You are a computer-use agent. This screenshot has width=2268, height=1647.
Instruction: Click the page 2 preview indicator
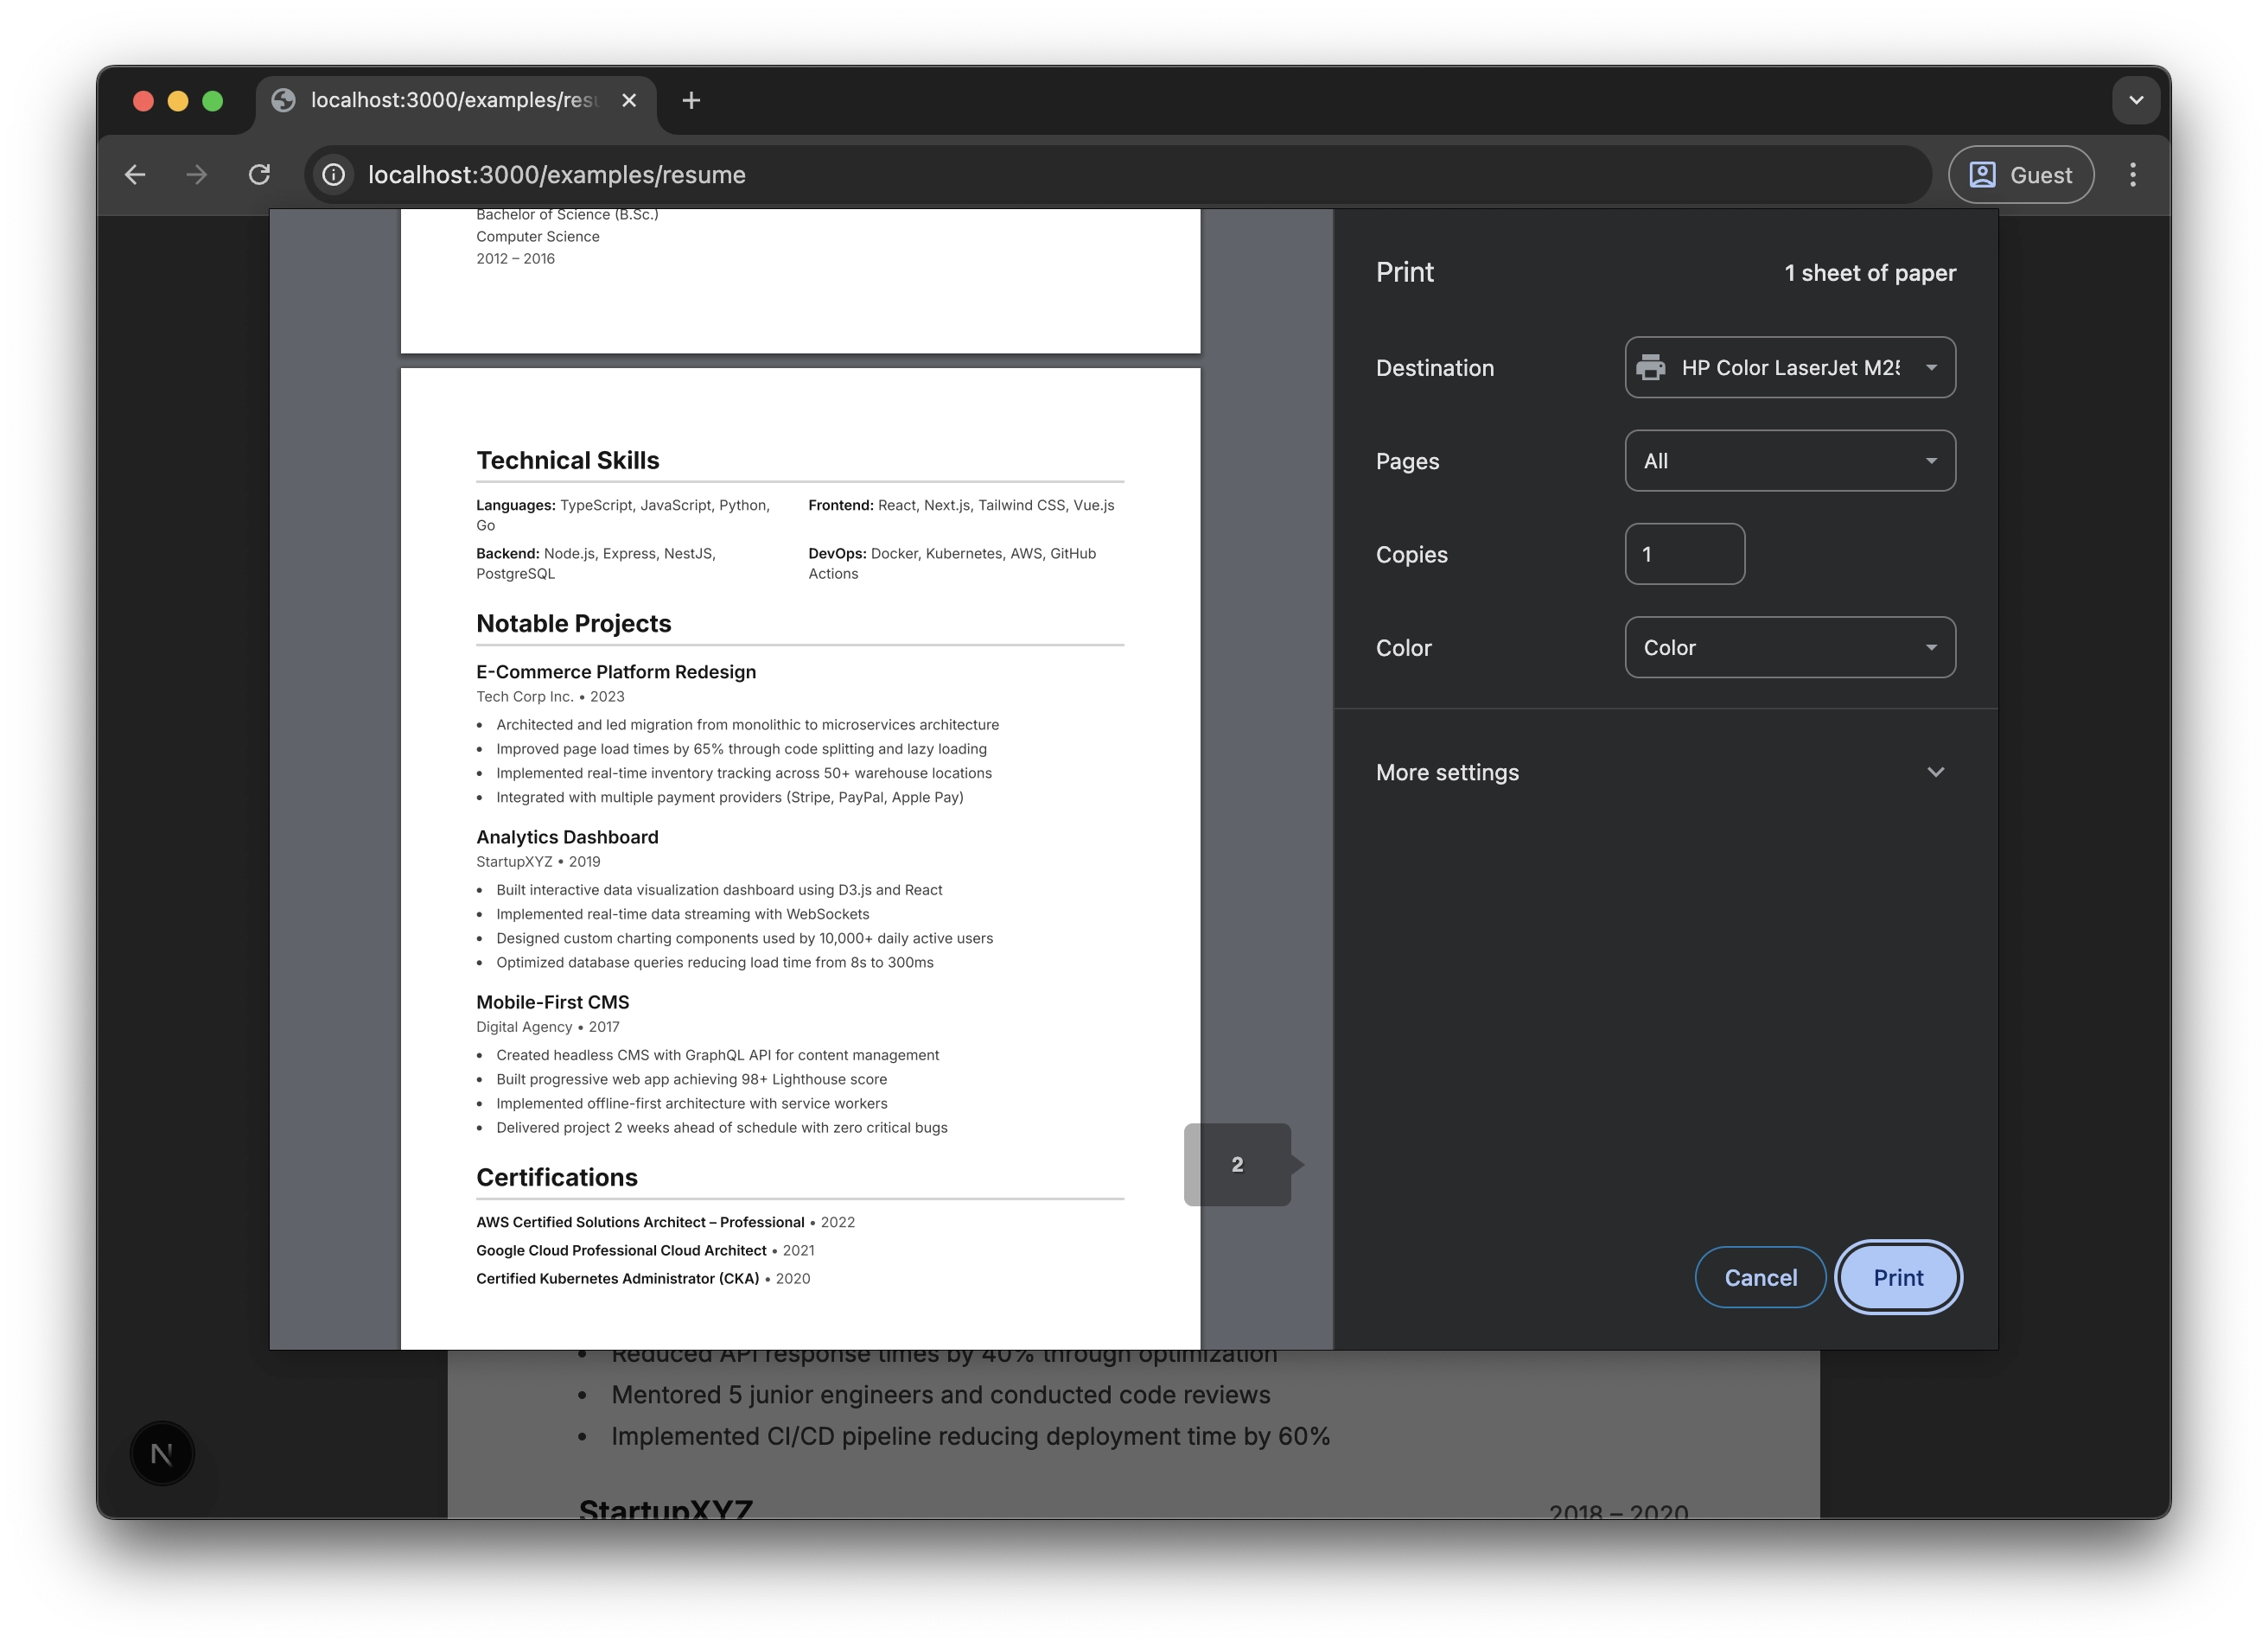(x=1237, y=1164)
